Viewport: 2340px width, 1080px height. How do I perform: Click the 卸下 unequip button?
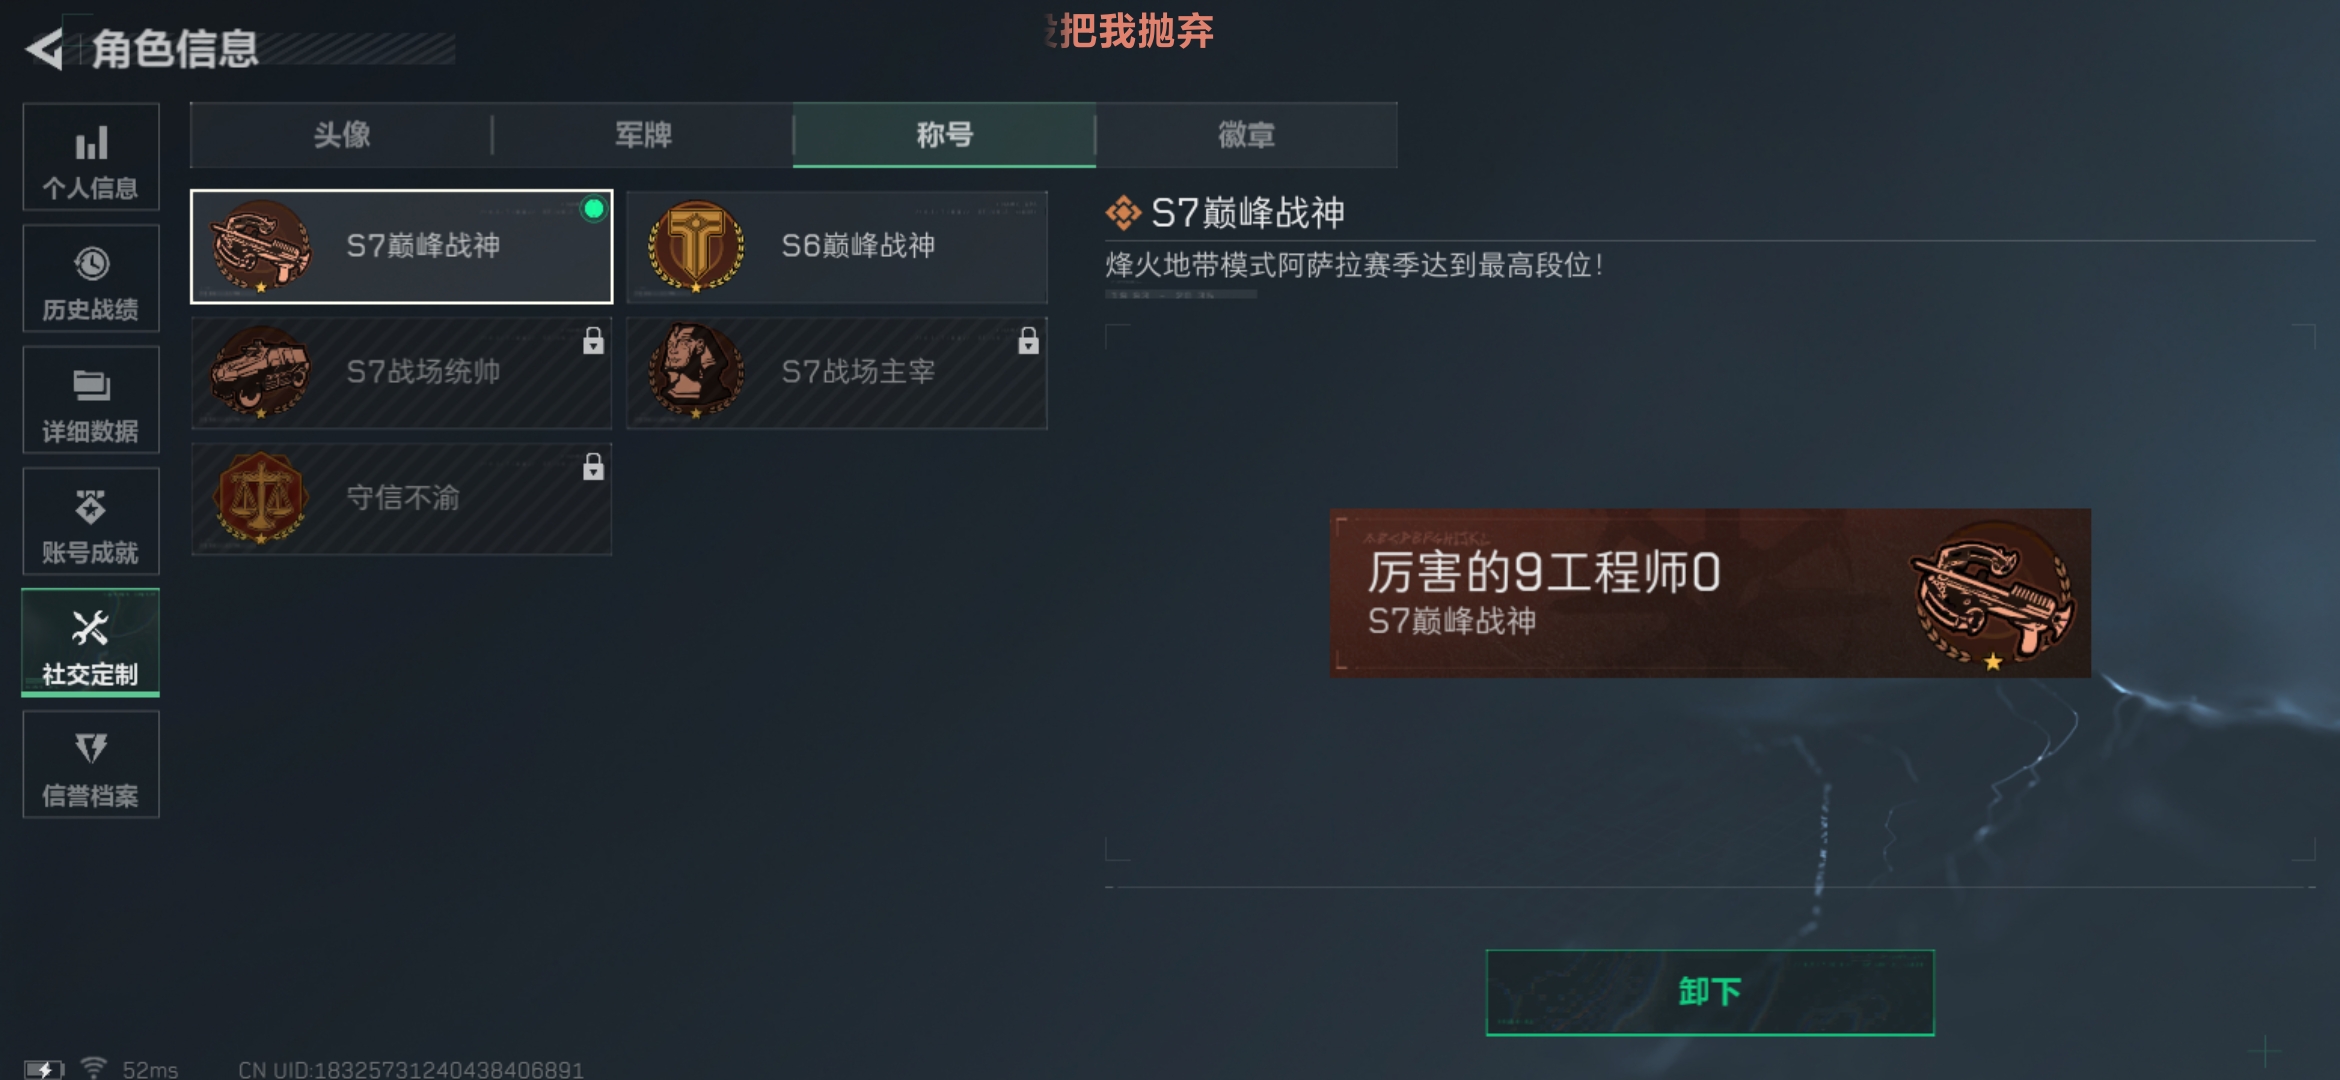[1710, 992]
